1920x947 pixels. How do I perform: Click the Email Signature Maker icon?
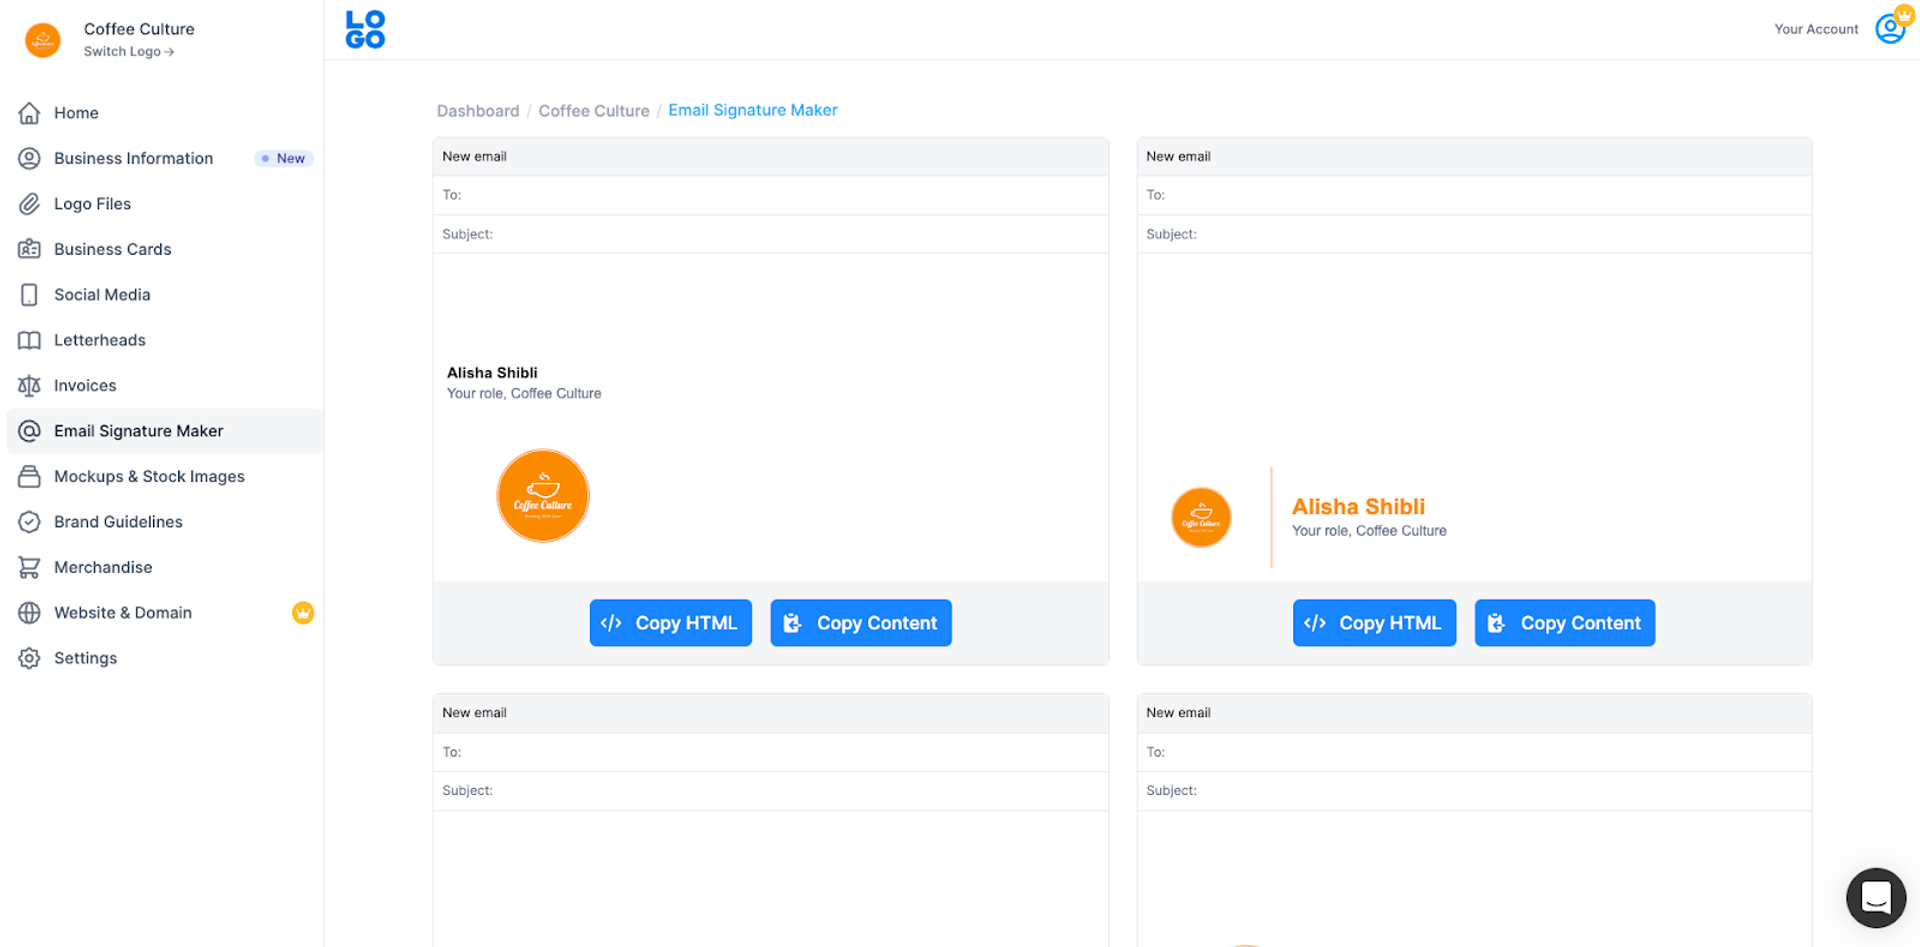(30, 431)
